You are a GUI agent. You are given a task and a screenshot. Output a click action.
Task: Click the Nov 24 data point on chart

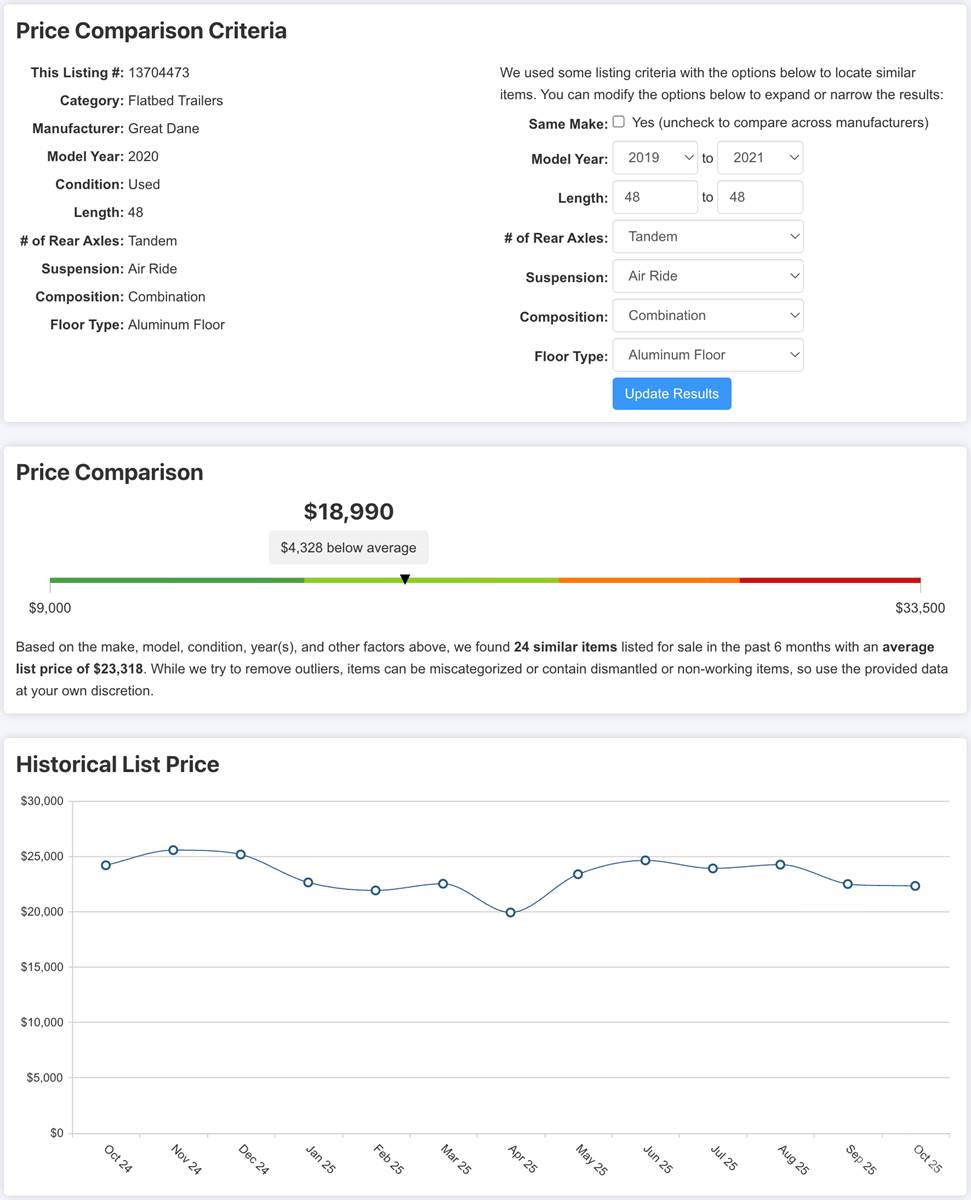pos(173,850)
